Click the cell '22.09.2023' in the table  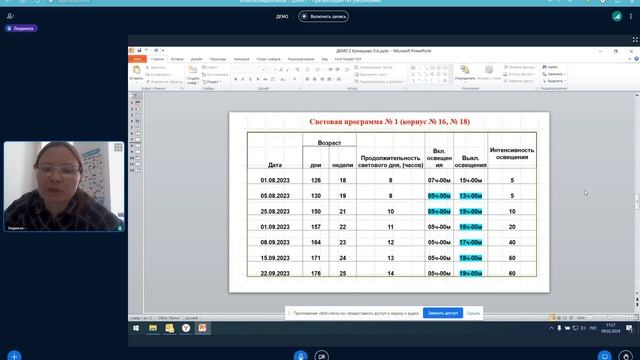point(275,273)
